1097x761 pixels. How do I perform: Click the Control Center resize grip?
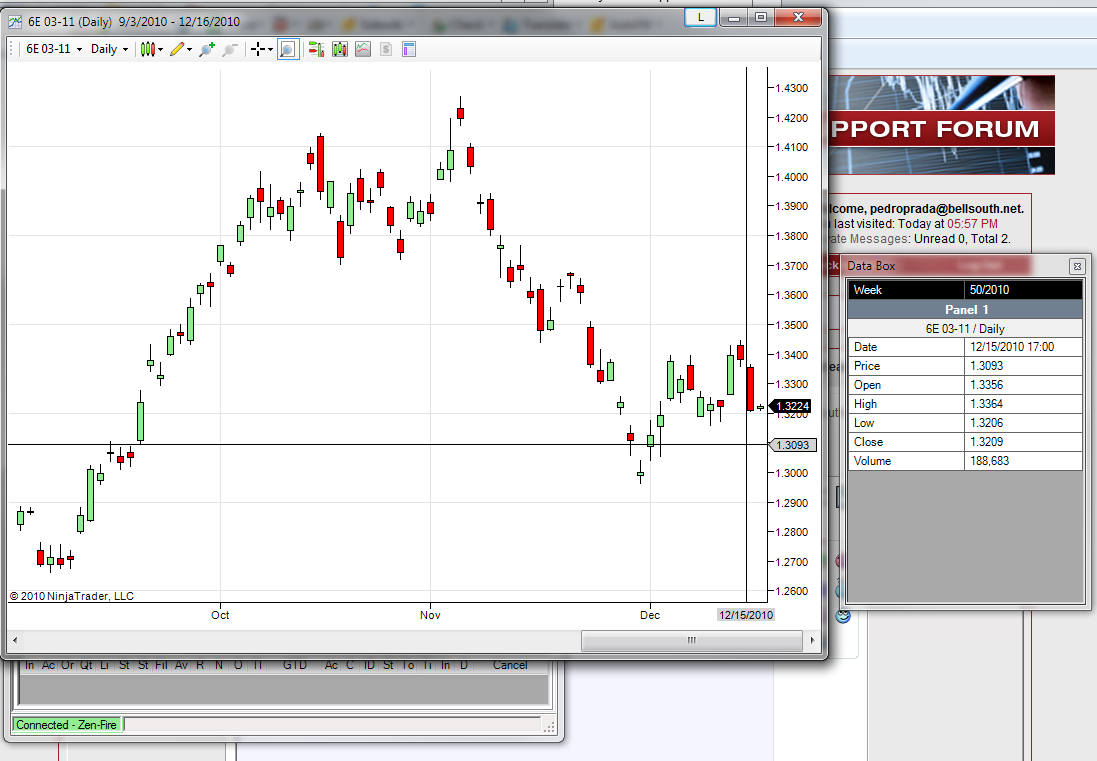click(x=549, y=727)
